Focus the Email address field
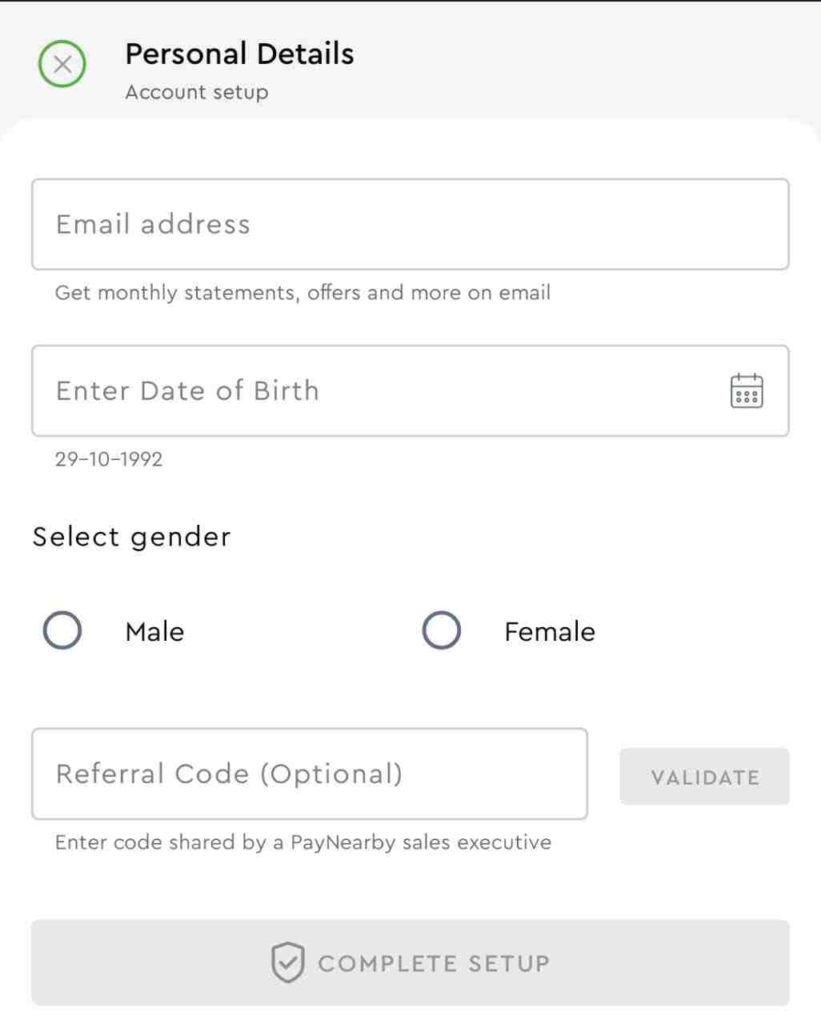 pyautogui.click(x=410, y=224)
